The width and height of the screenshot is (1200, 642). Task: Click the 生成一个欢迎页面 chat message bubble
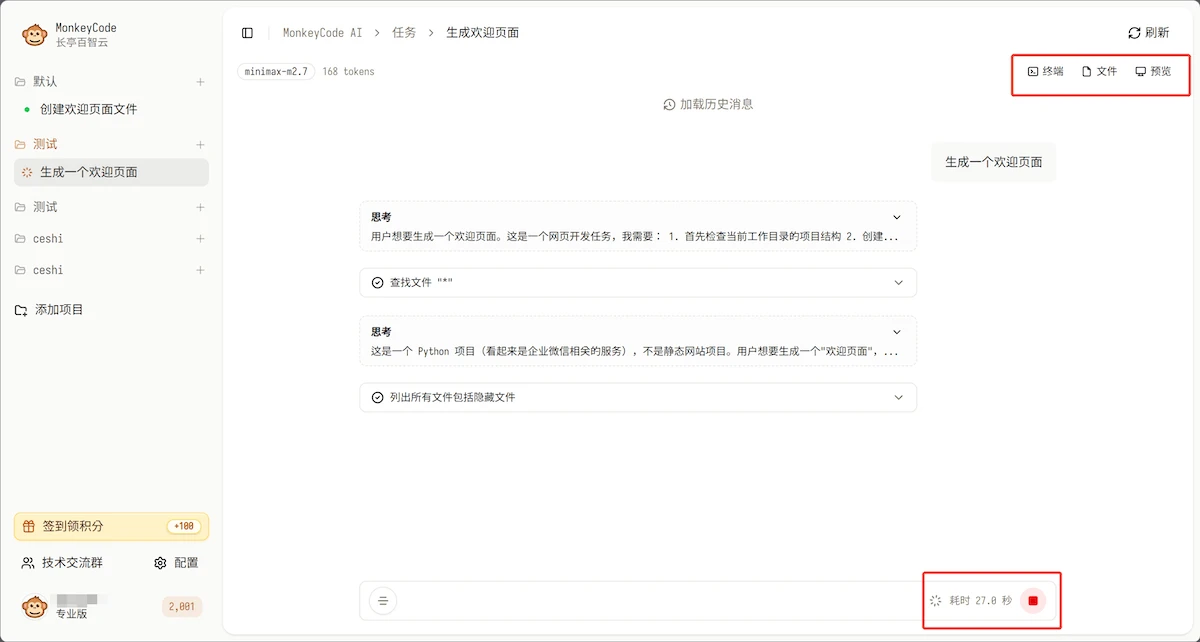[993, 162]
